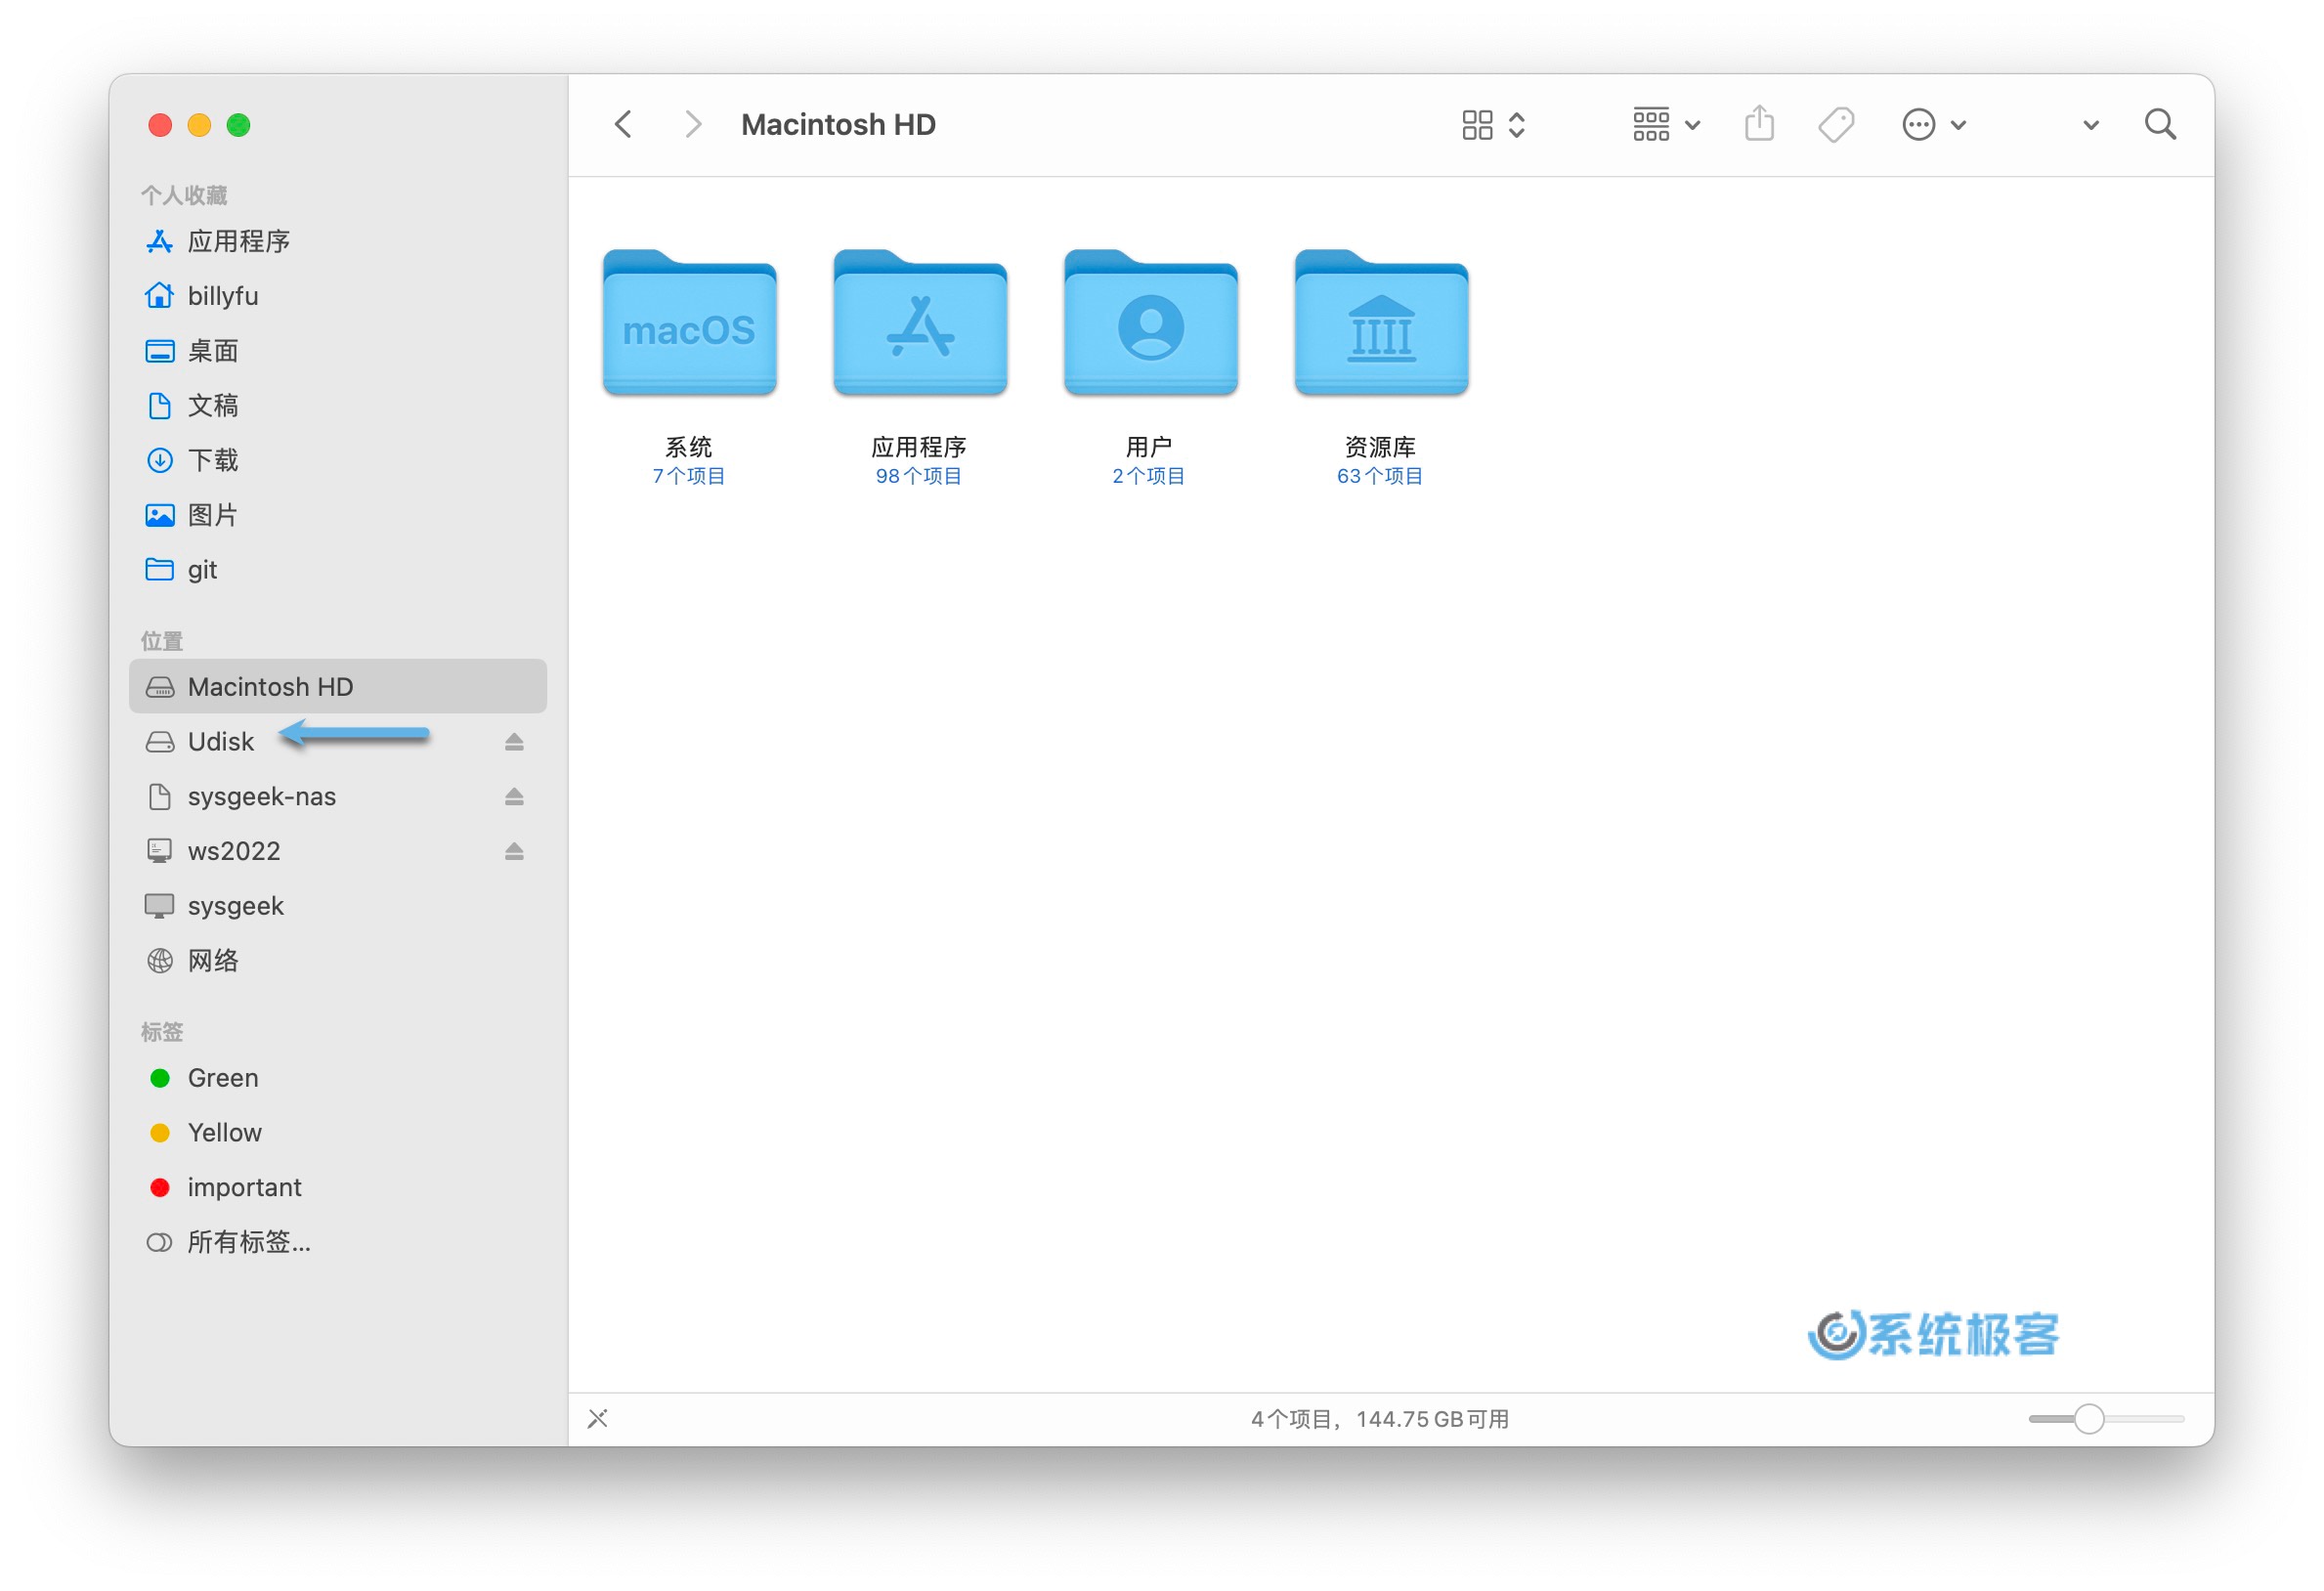
Task: Filter by the red important tag
Action: (x=337, y=1187)
